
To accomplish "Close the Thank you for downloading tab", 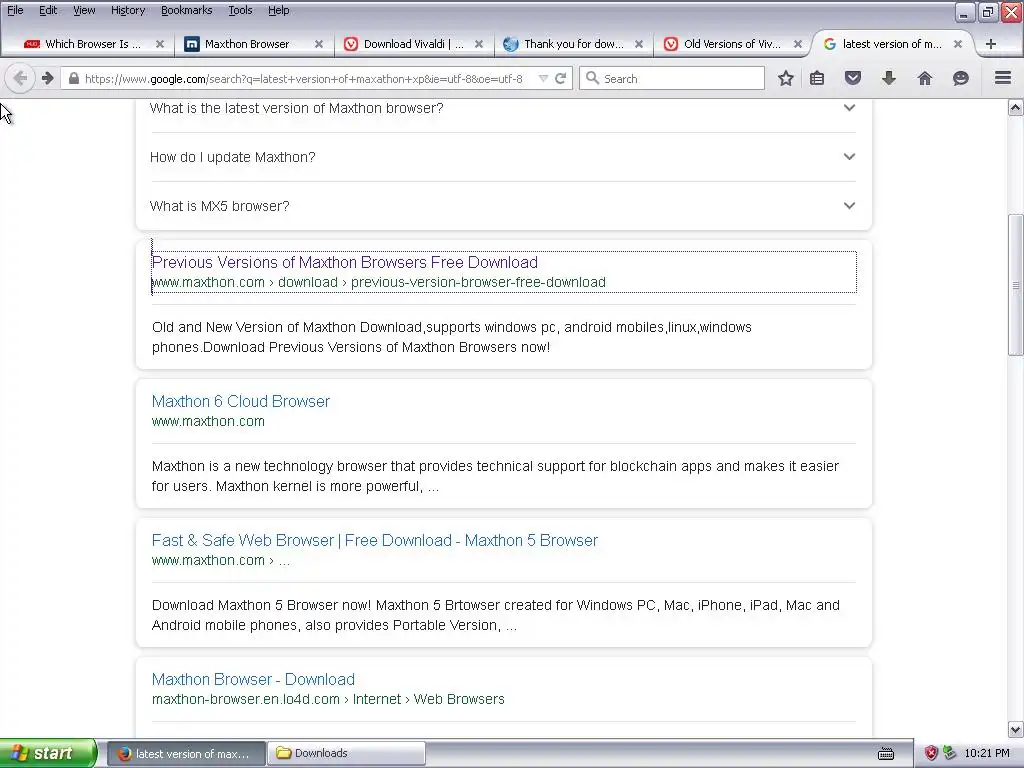I will pos(639,44).
